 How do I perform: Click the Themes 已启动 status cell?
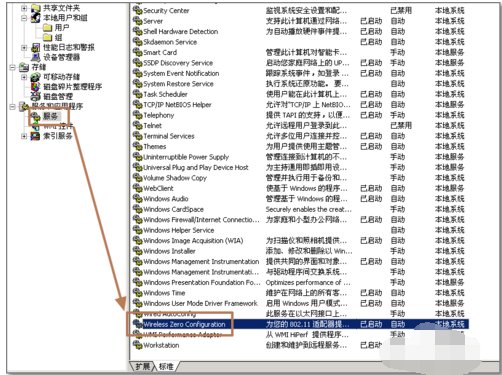(371, 146)
